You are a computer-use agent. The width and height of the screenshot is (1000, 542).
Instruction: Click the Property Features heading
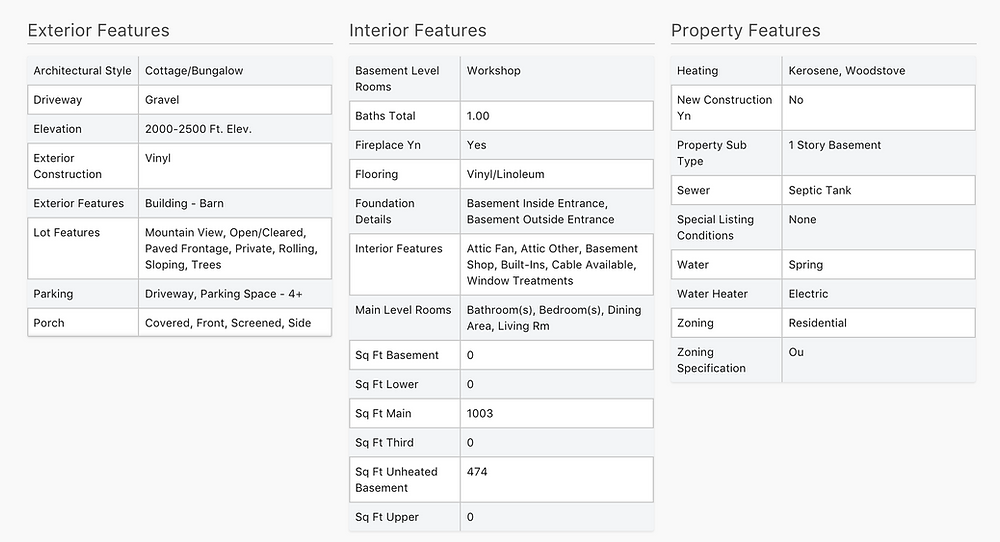(x=746, y=30)
